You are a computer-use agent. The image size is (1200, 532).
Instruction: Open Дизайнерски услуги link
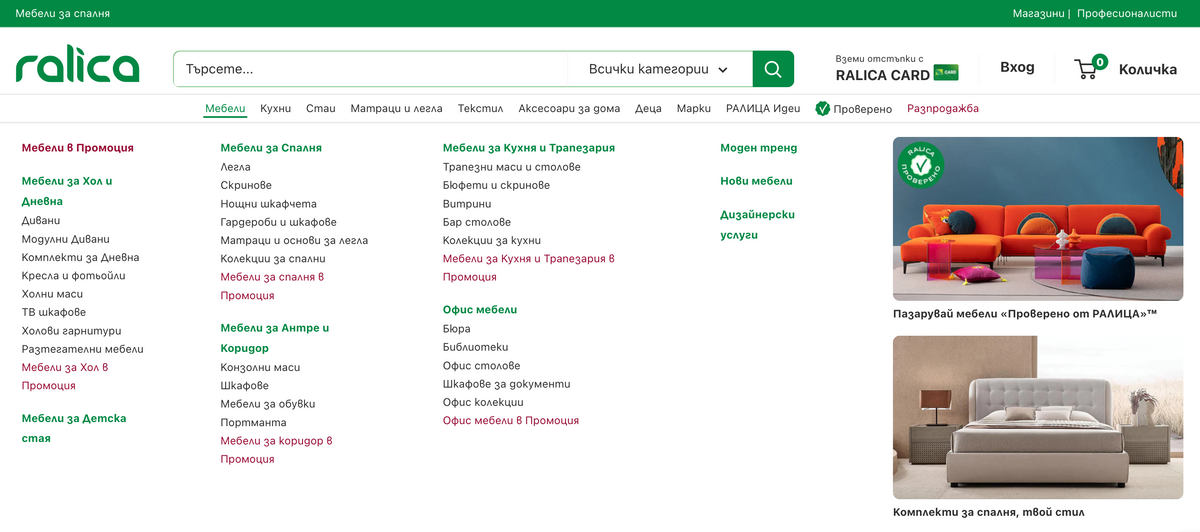tap(758, 225)
